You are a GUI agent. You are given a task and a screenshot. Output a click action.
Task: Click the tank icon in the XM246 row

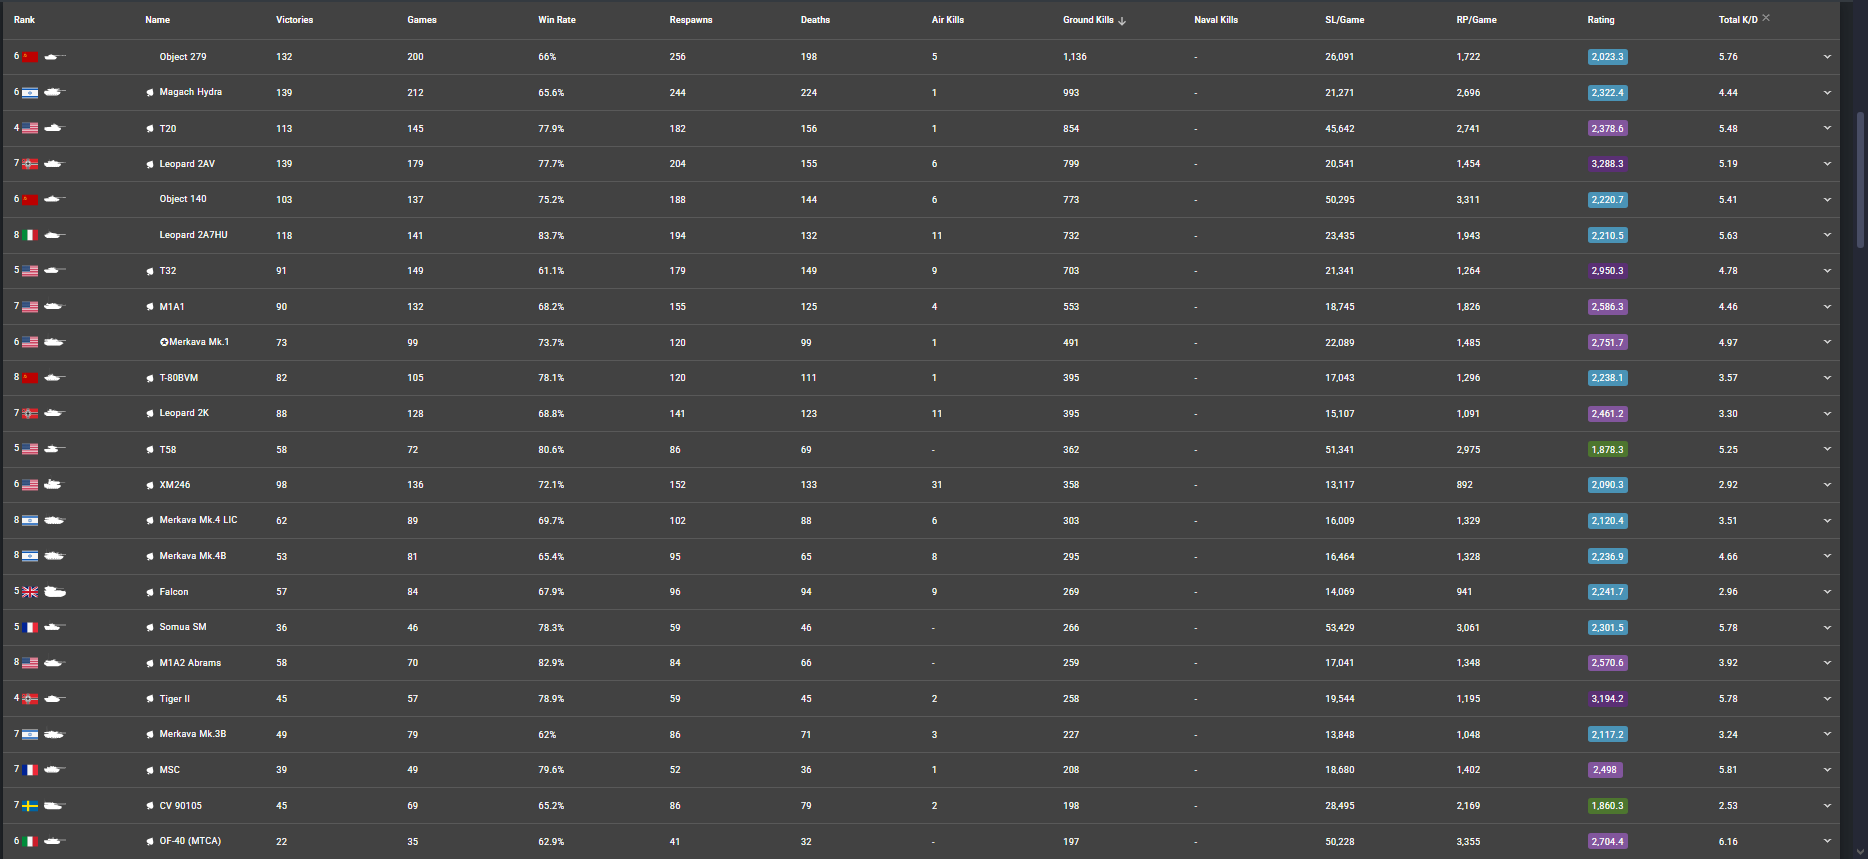(54, 485)
